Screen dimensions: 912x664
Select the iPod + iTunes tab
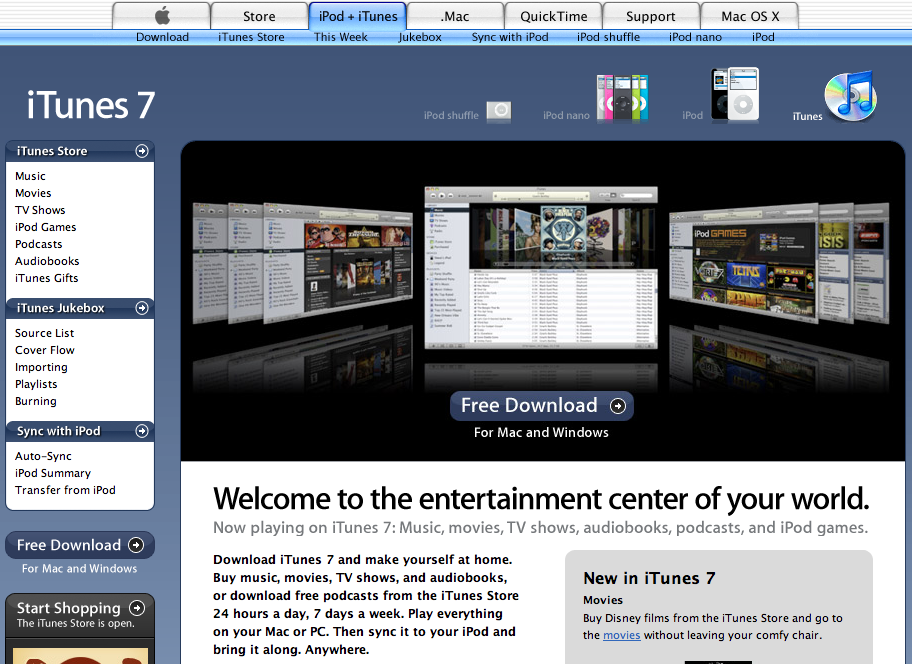[x=358, y=16]
